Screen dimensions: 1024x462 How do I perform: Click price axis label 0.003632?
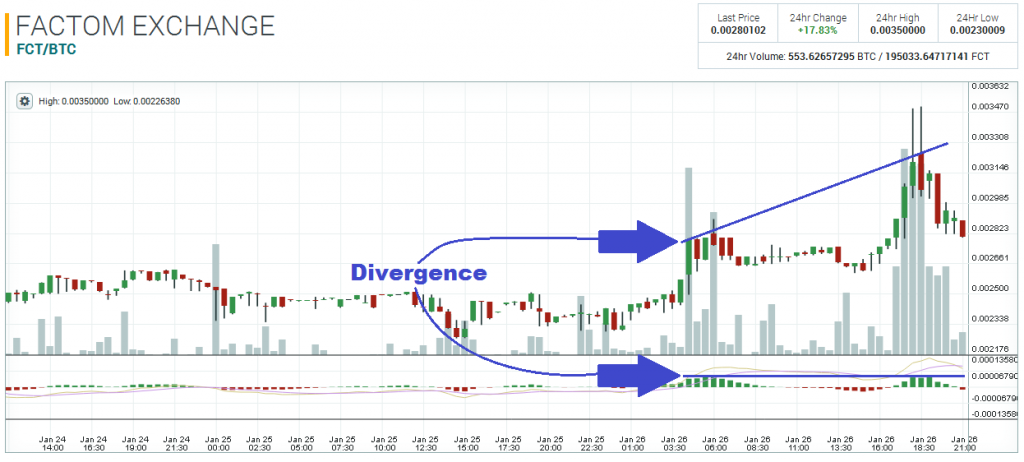click(989, 86)
